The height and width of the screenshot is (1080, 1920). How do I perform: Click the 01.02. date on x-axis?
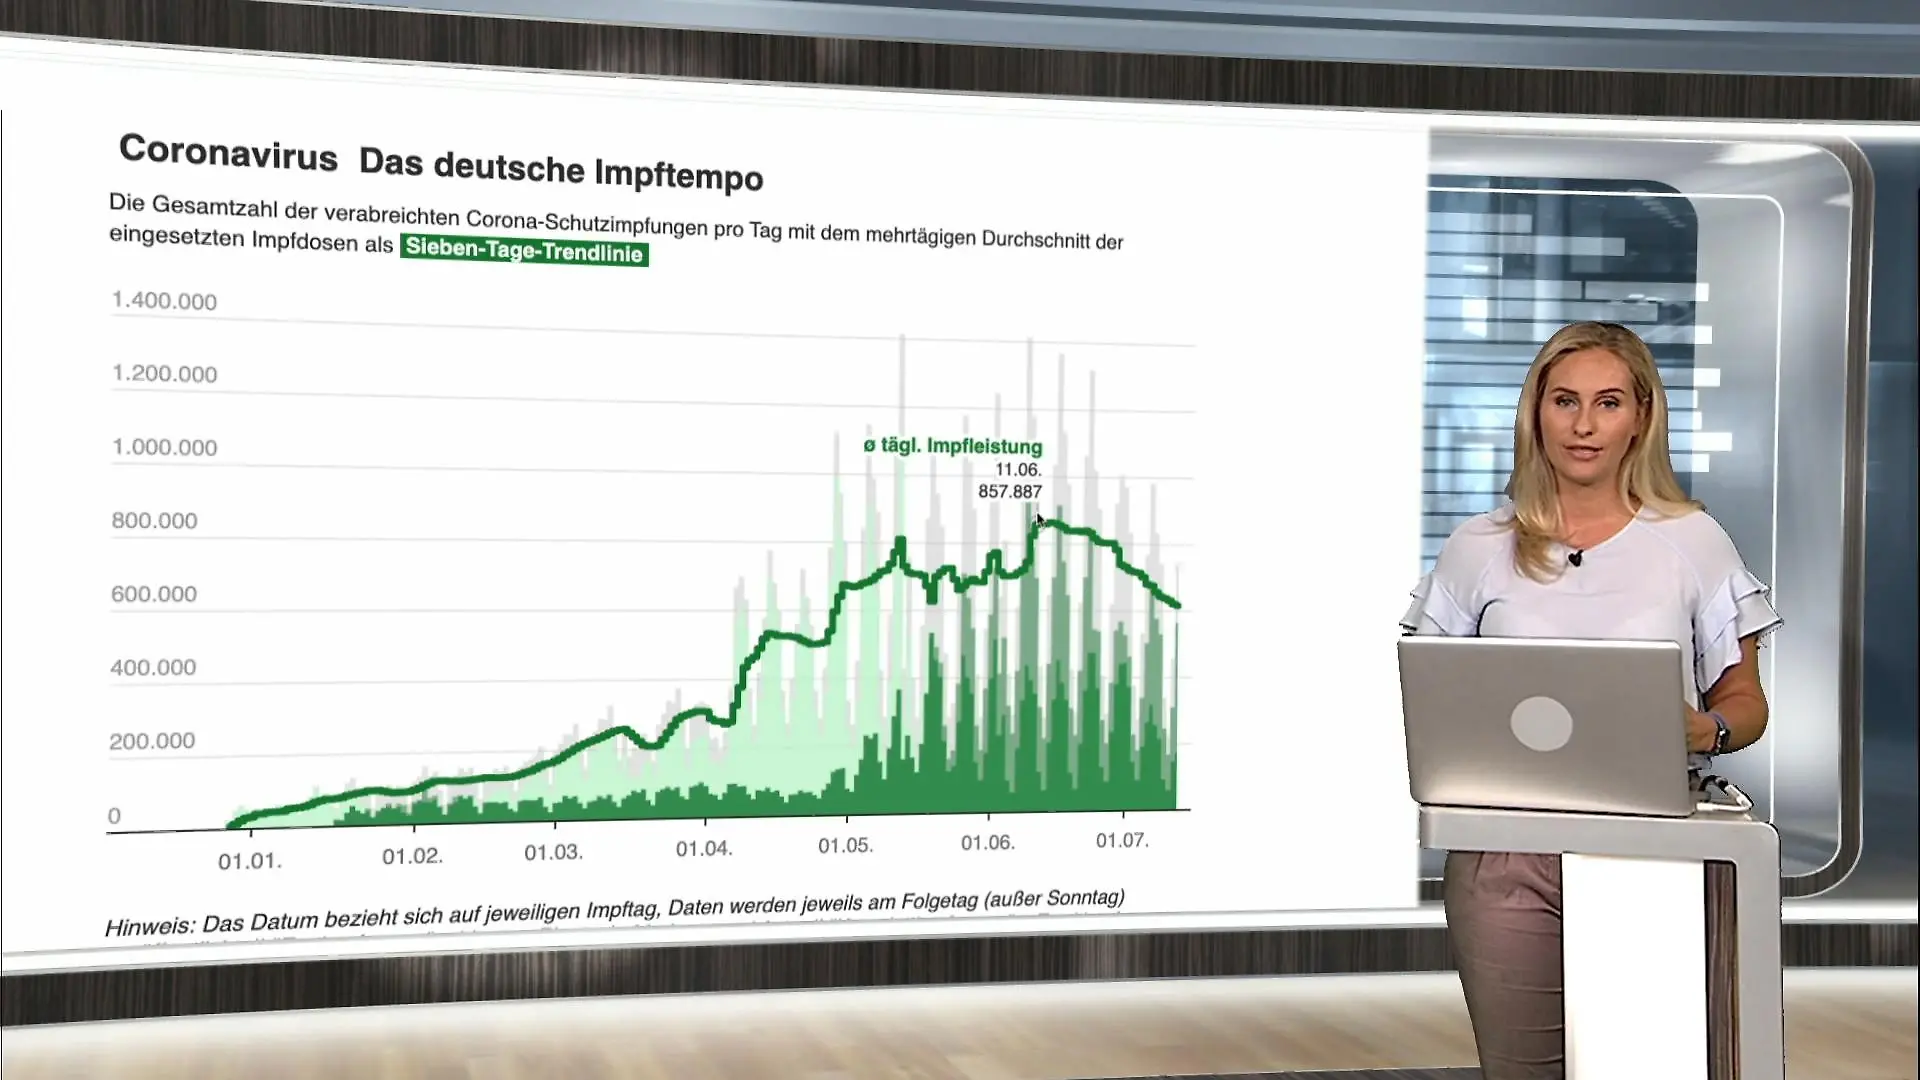coord(412,856)
